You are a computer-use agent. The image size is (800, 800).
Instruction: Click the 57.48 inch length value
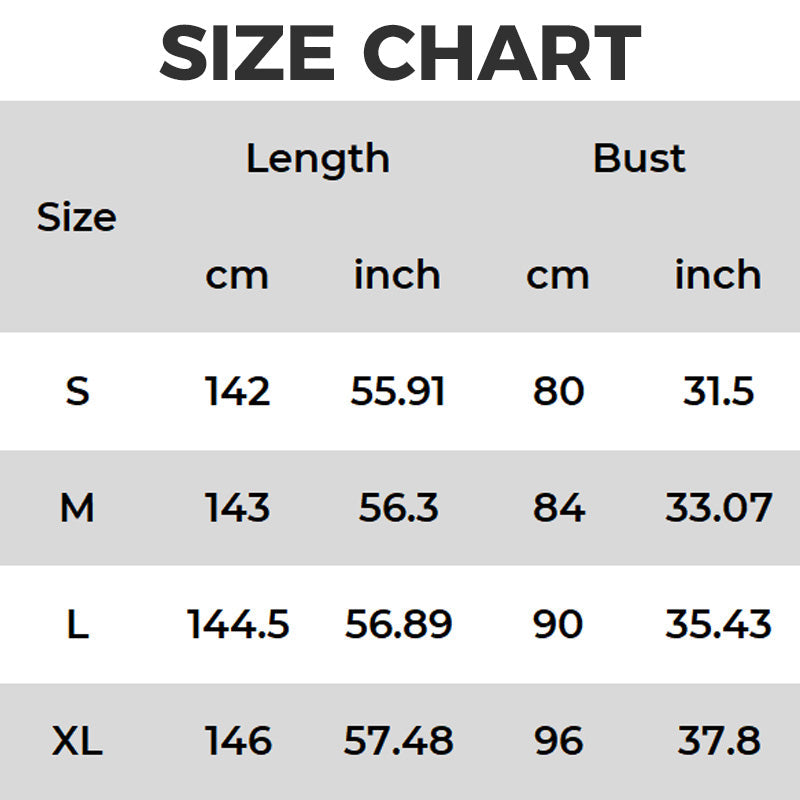click(398, 741)
